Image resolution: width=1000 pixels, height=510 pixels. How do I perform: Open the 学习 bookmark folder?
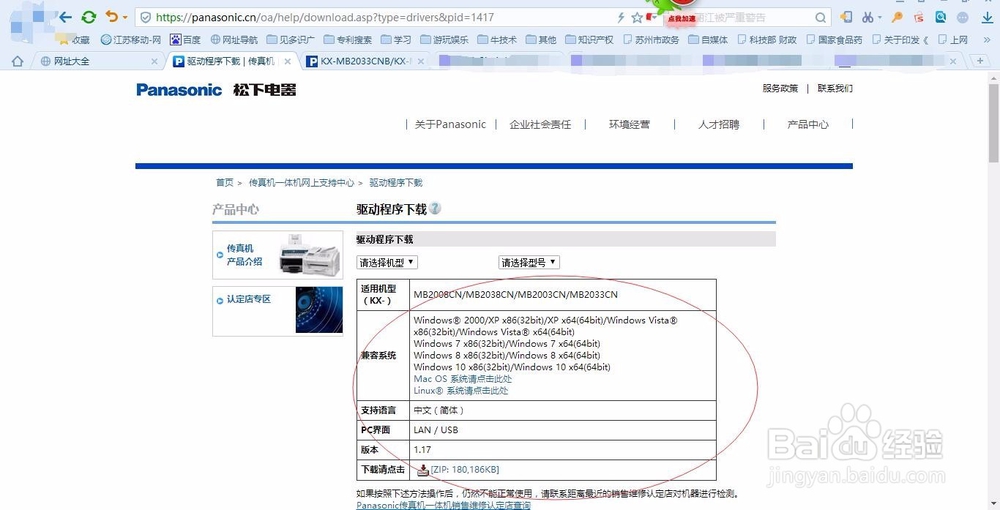click(396, 40)
